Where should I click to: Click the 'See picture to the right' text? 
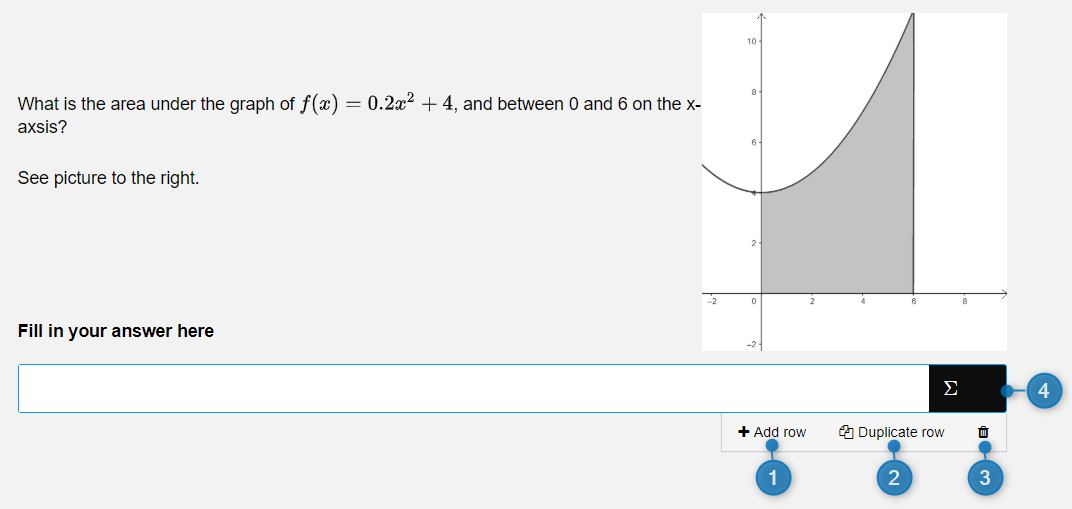[109, 179]
